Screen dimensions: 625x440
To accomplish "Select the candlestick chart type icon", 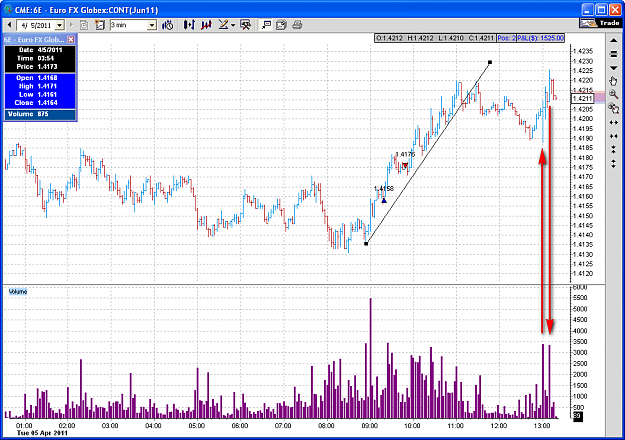I will coord(189,25).
